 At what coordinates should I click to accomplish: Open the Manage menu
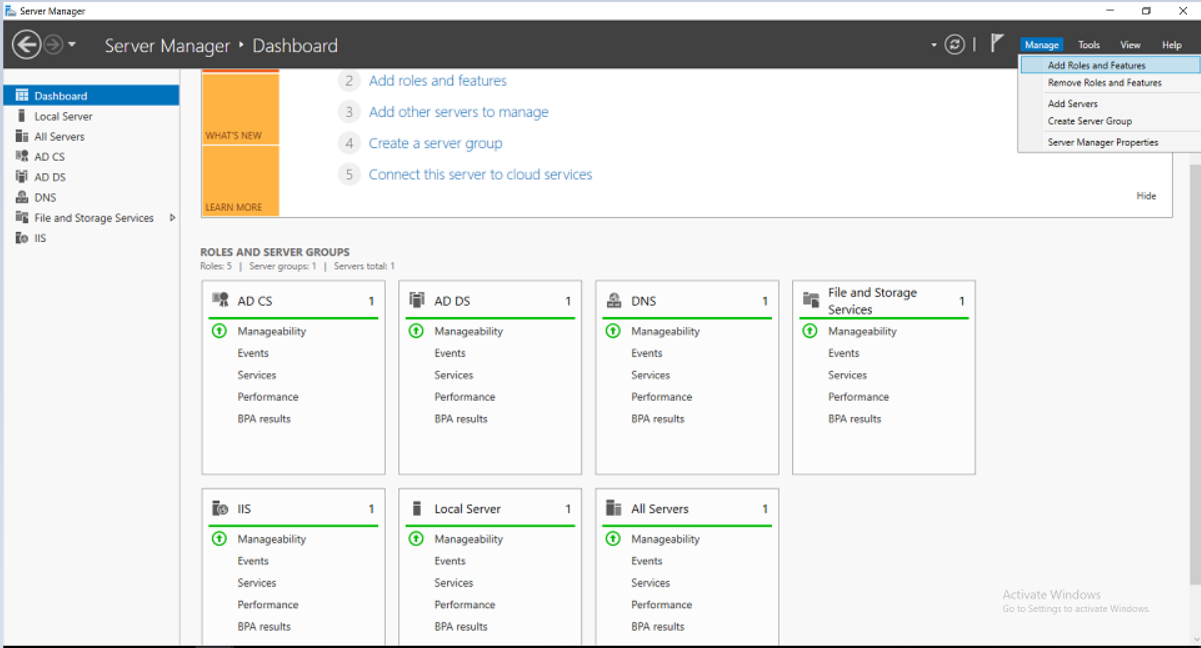pyautogui.click(x=1041, y=45)
